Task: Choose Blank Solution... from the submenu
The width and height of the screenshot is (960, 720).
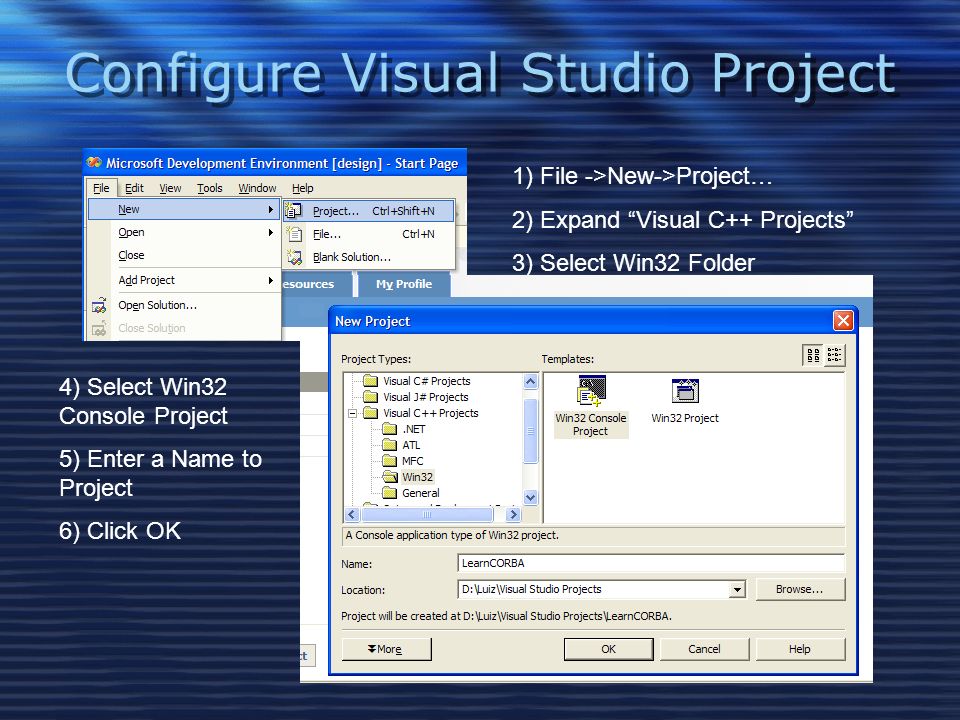Action: [369, 257]
